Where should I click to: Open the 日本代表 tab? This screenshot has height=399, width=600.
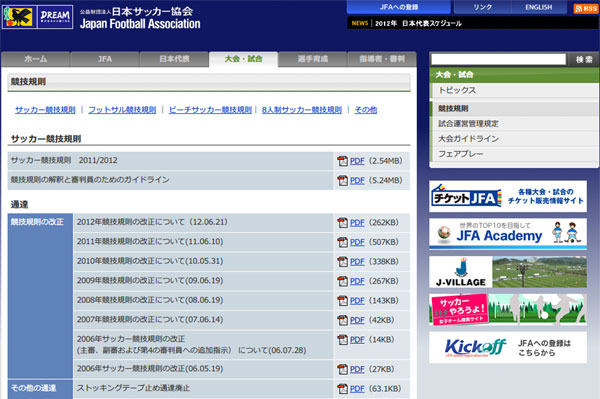point(174,59)
